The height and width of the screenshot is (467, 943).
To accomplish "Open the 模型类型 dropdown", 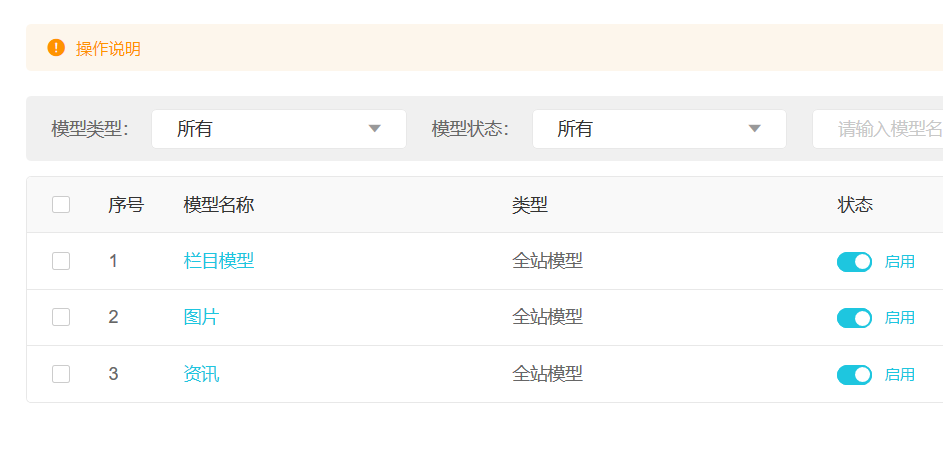I will (278, 129).
